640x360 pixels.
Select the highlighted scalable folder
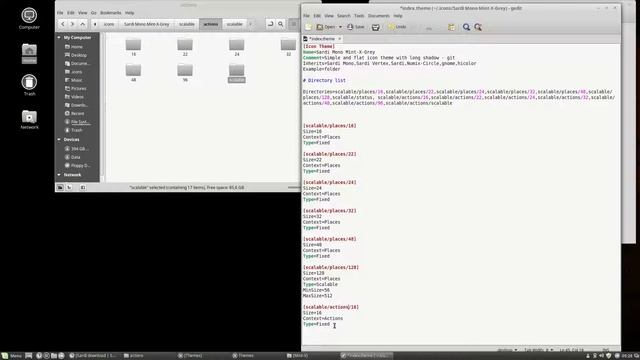[237, 73]
